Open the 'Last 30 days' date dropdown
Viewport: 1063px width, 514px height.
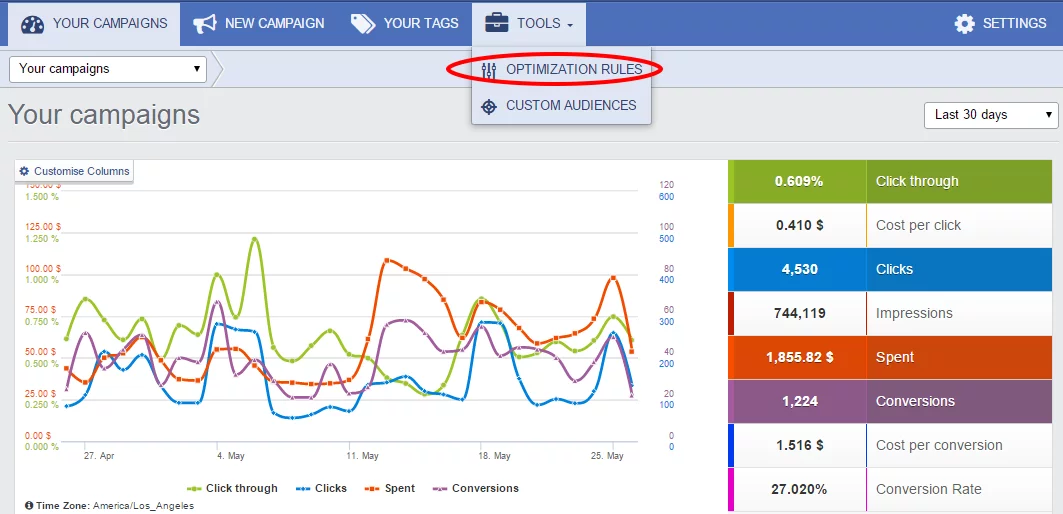coord(990,115)
